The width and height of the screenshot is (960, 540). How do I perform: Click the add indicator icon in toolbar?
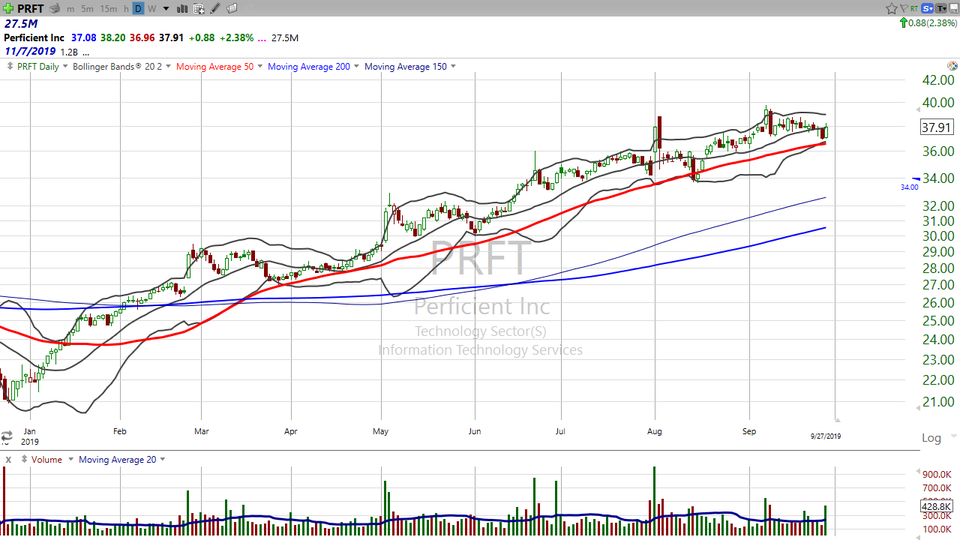click(x=200, y=8)
